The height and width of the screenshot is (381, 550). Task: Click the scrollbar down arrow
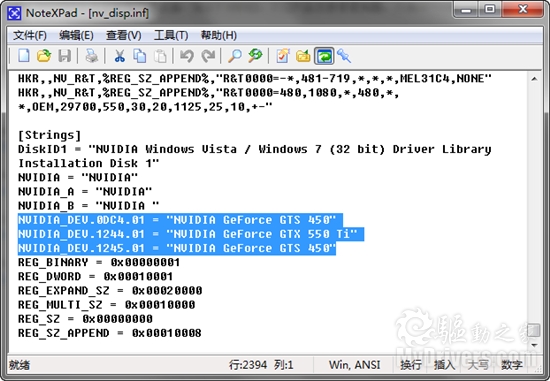point(534,345)
